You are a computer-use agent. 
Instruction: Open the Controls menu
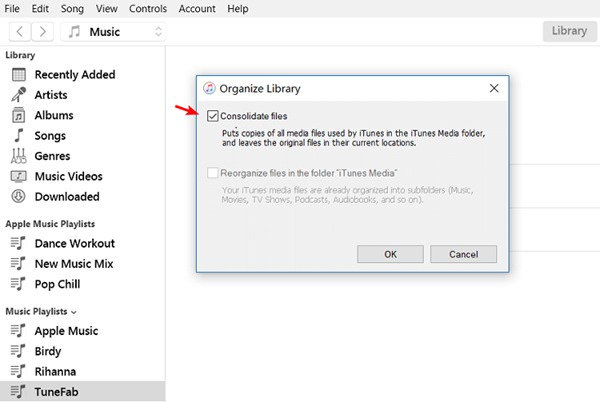coord(148,9)
